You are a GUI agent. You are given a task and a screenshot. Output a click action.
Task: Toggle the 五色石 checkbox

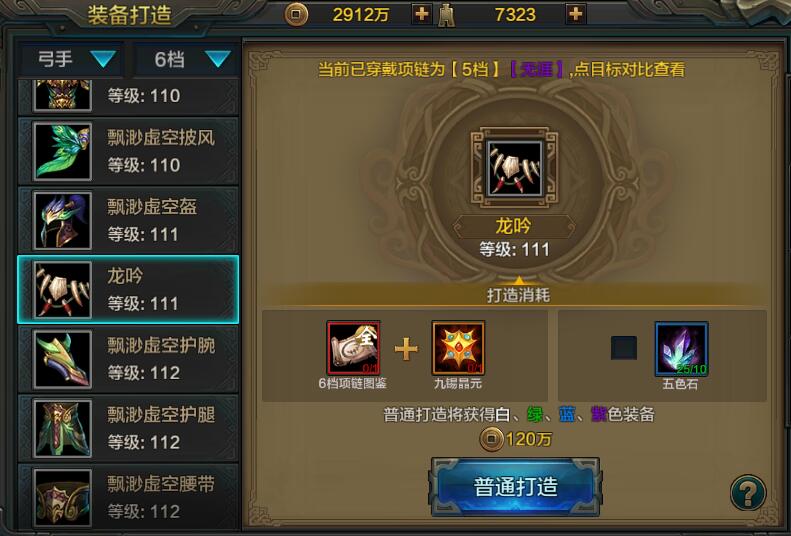tap(624, 348)
